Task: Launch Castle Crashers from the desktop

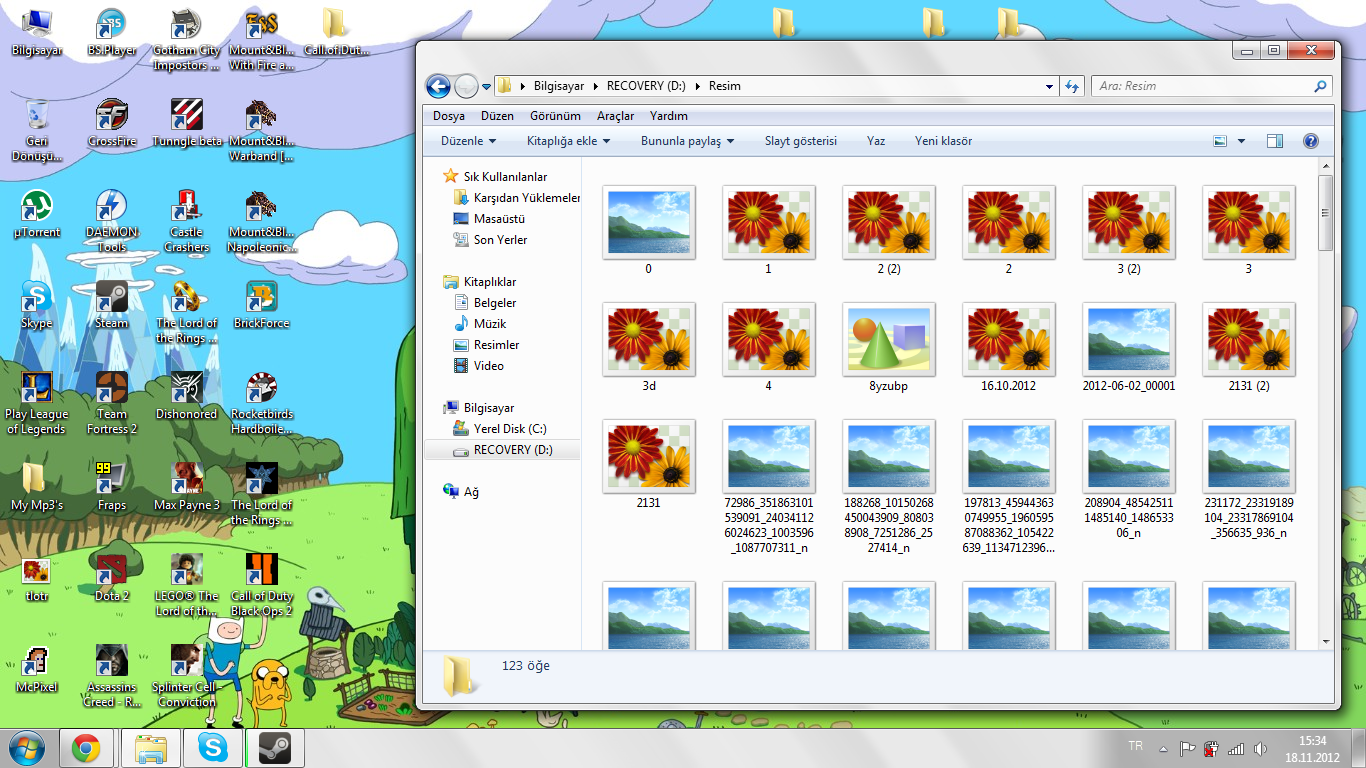Action: pos(187,222)
